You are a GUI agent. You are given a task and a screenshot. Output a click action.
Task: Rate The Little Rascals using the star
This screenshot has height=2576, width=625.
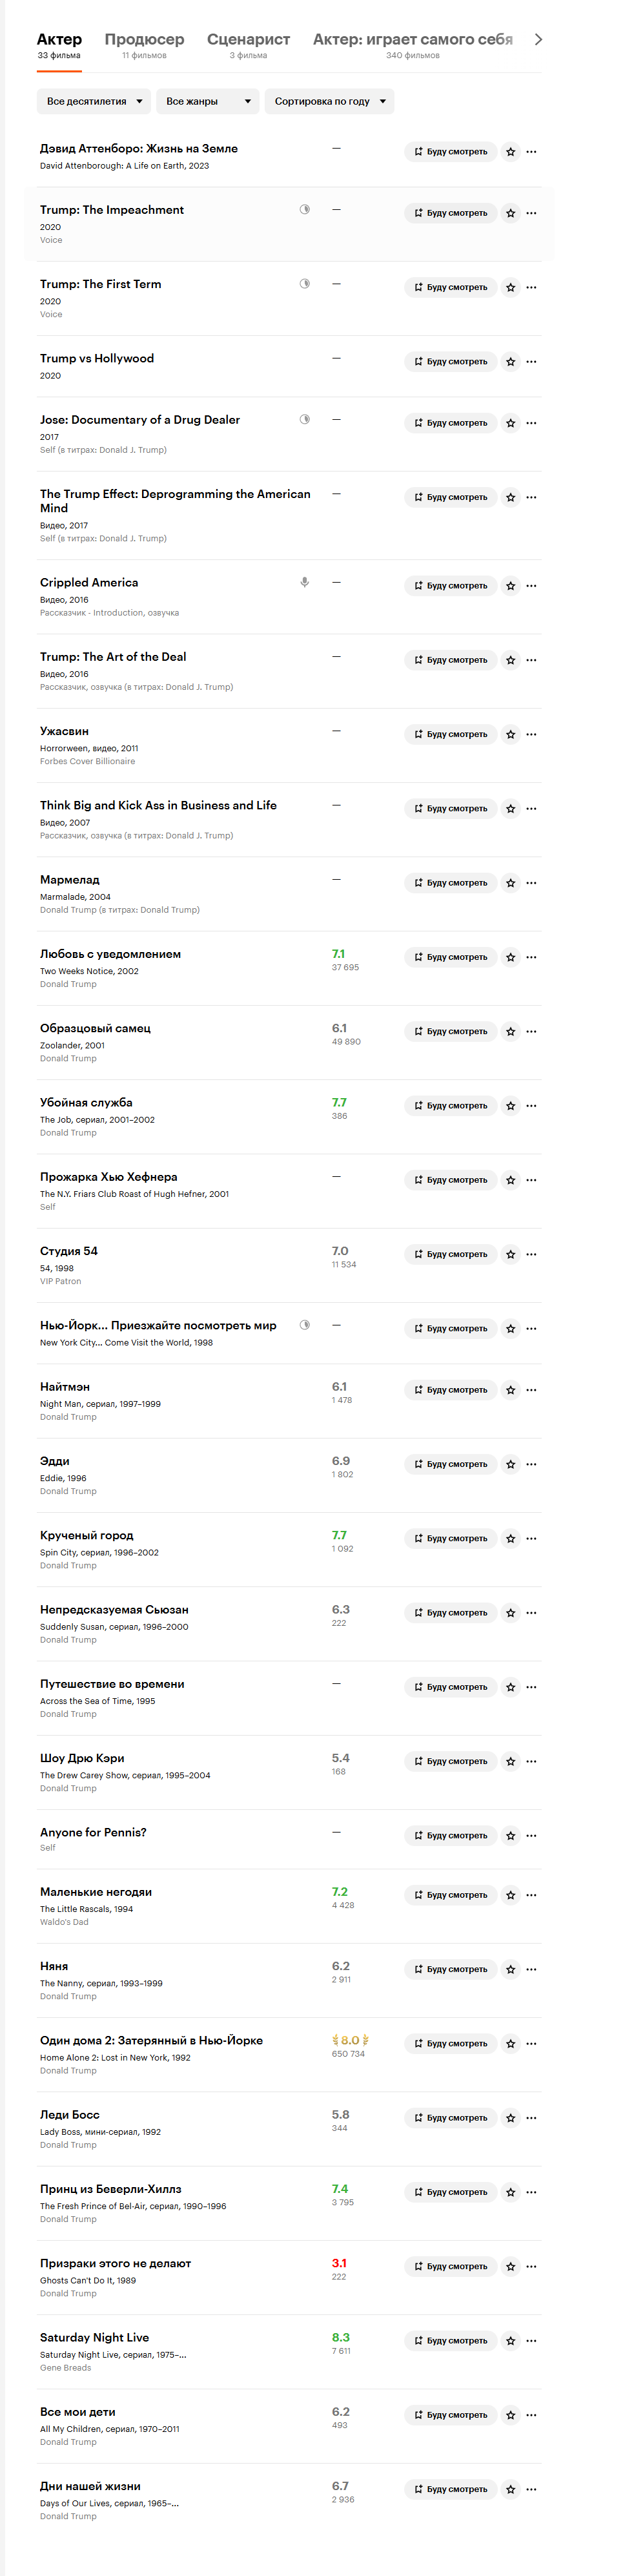coord(510,1895)
